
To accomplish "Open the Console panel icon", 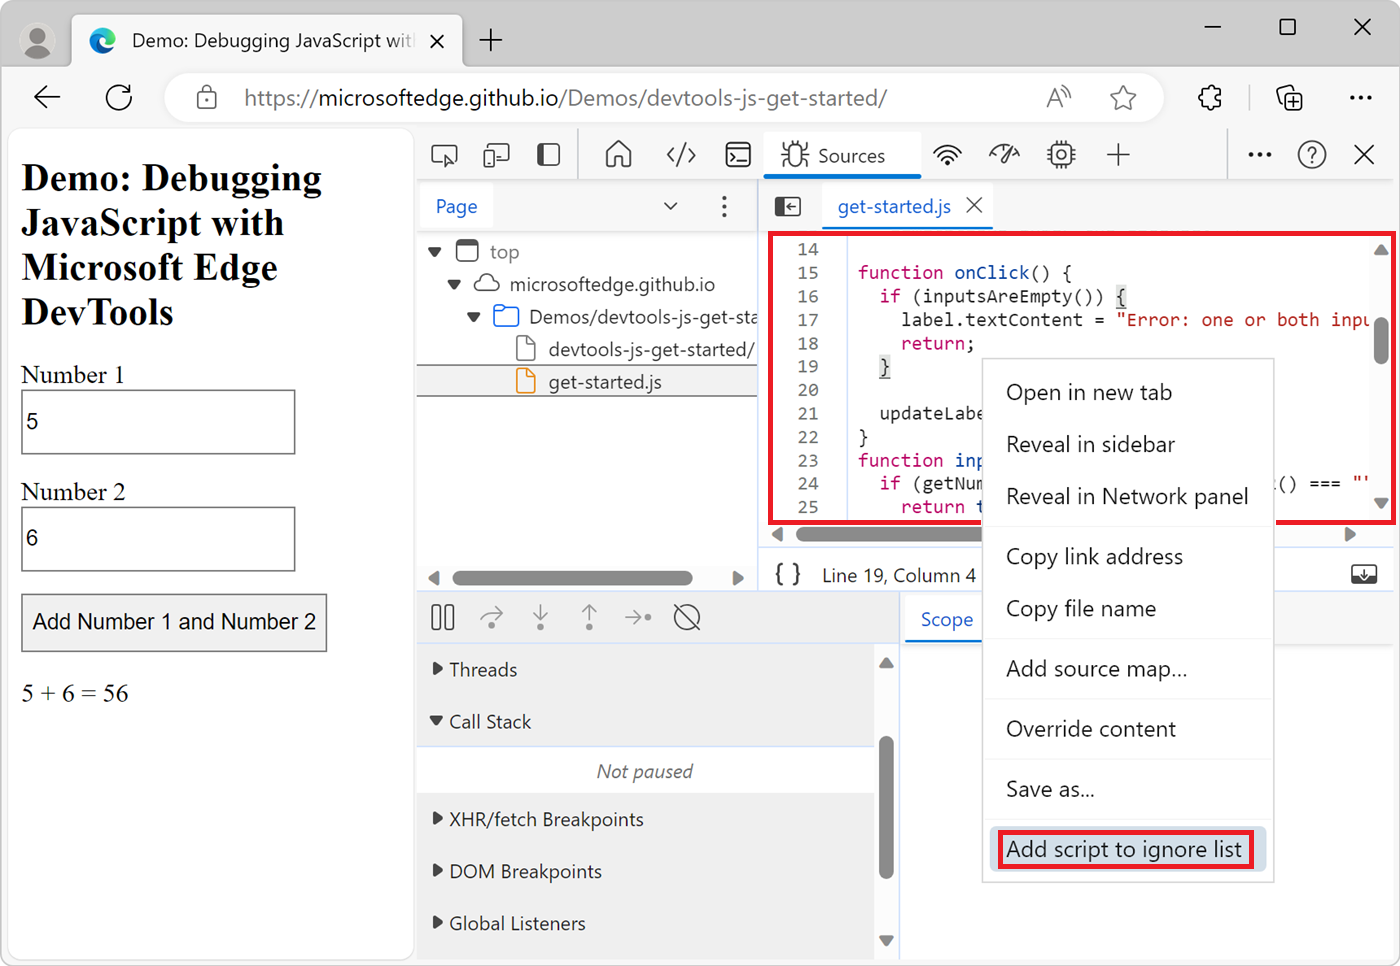I will 738,155.
